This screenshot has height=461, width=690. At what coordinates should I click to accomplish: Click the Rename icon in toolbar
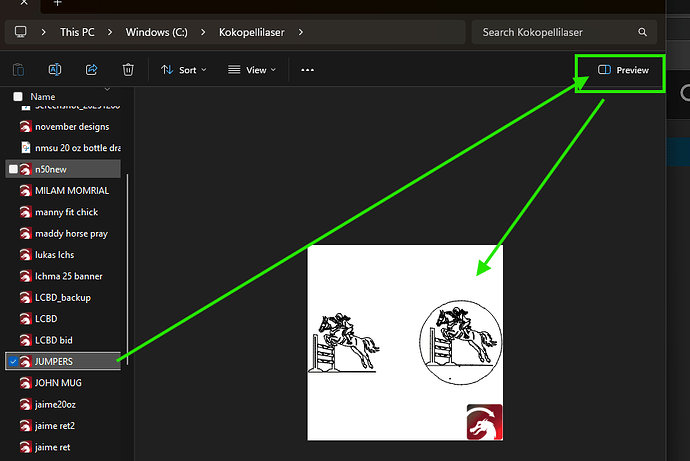tap(55, 70)
